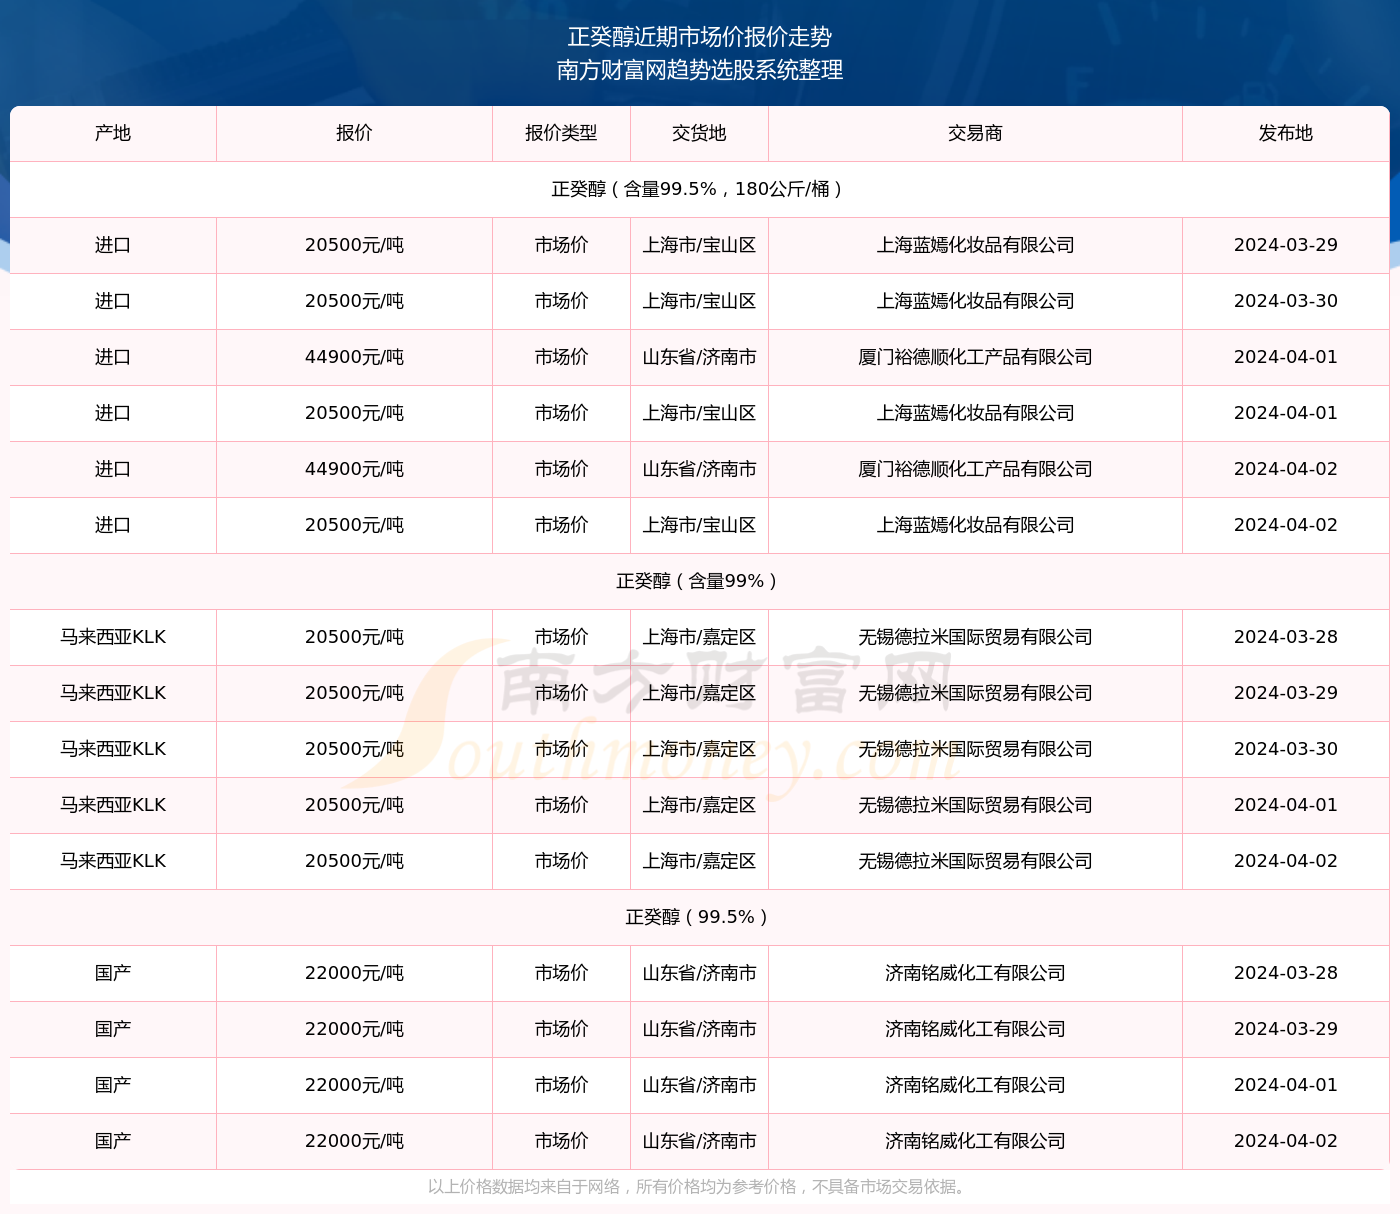Click section header 正癸醇（含量99.5%，180公斤/桶）

click(x=699, y=189)
